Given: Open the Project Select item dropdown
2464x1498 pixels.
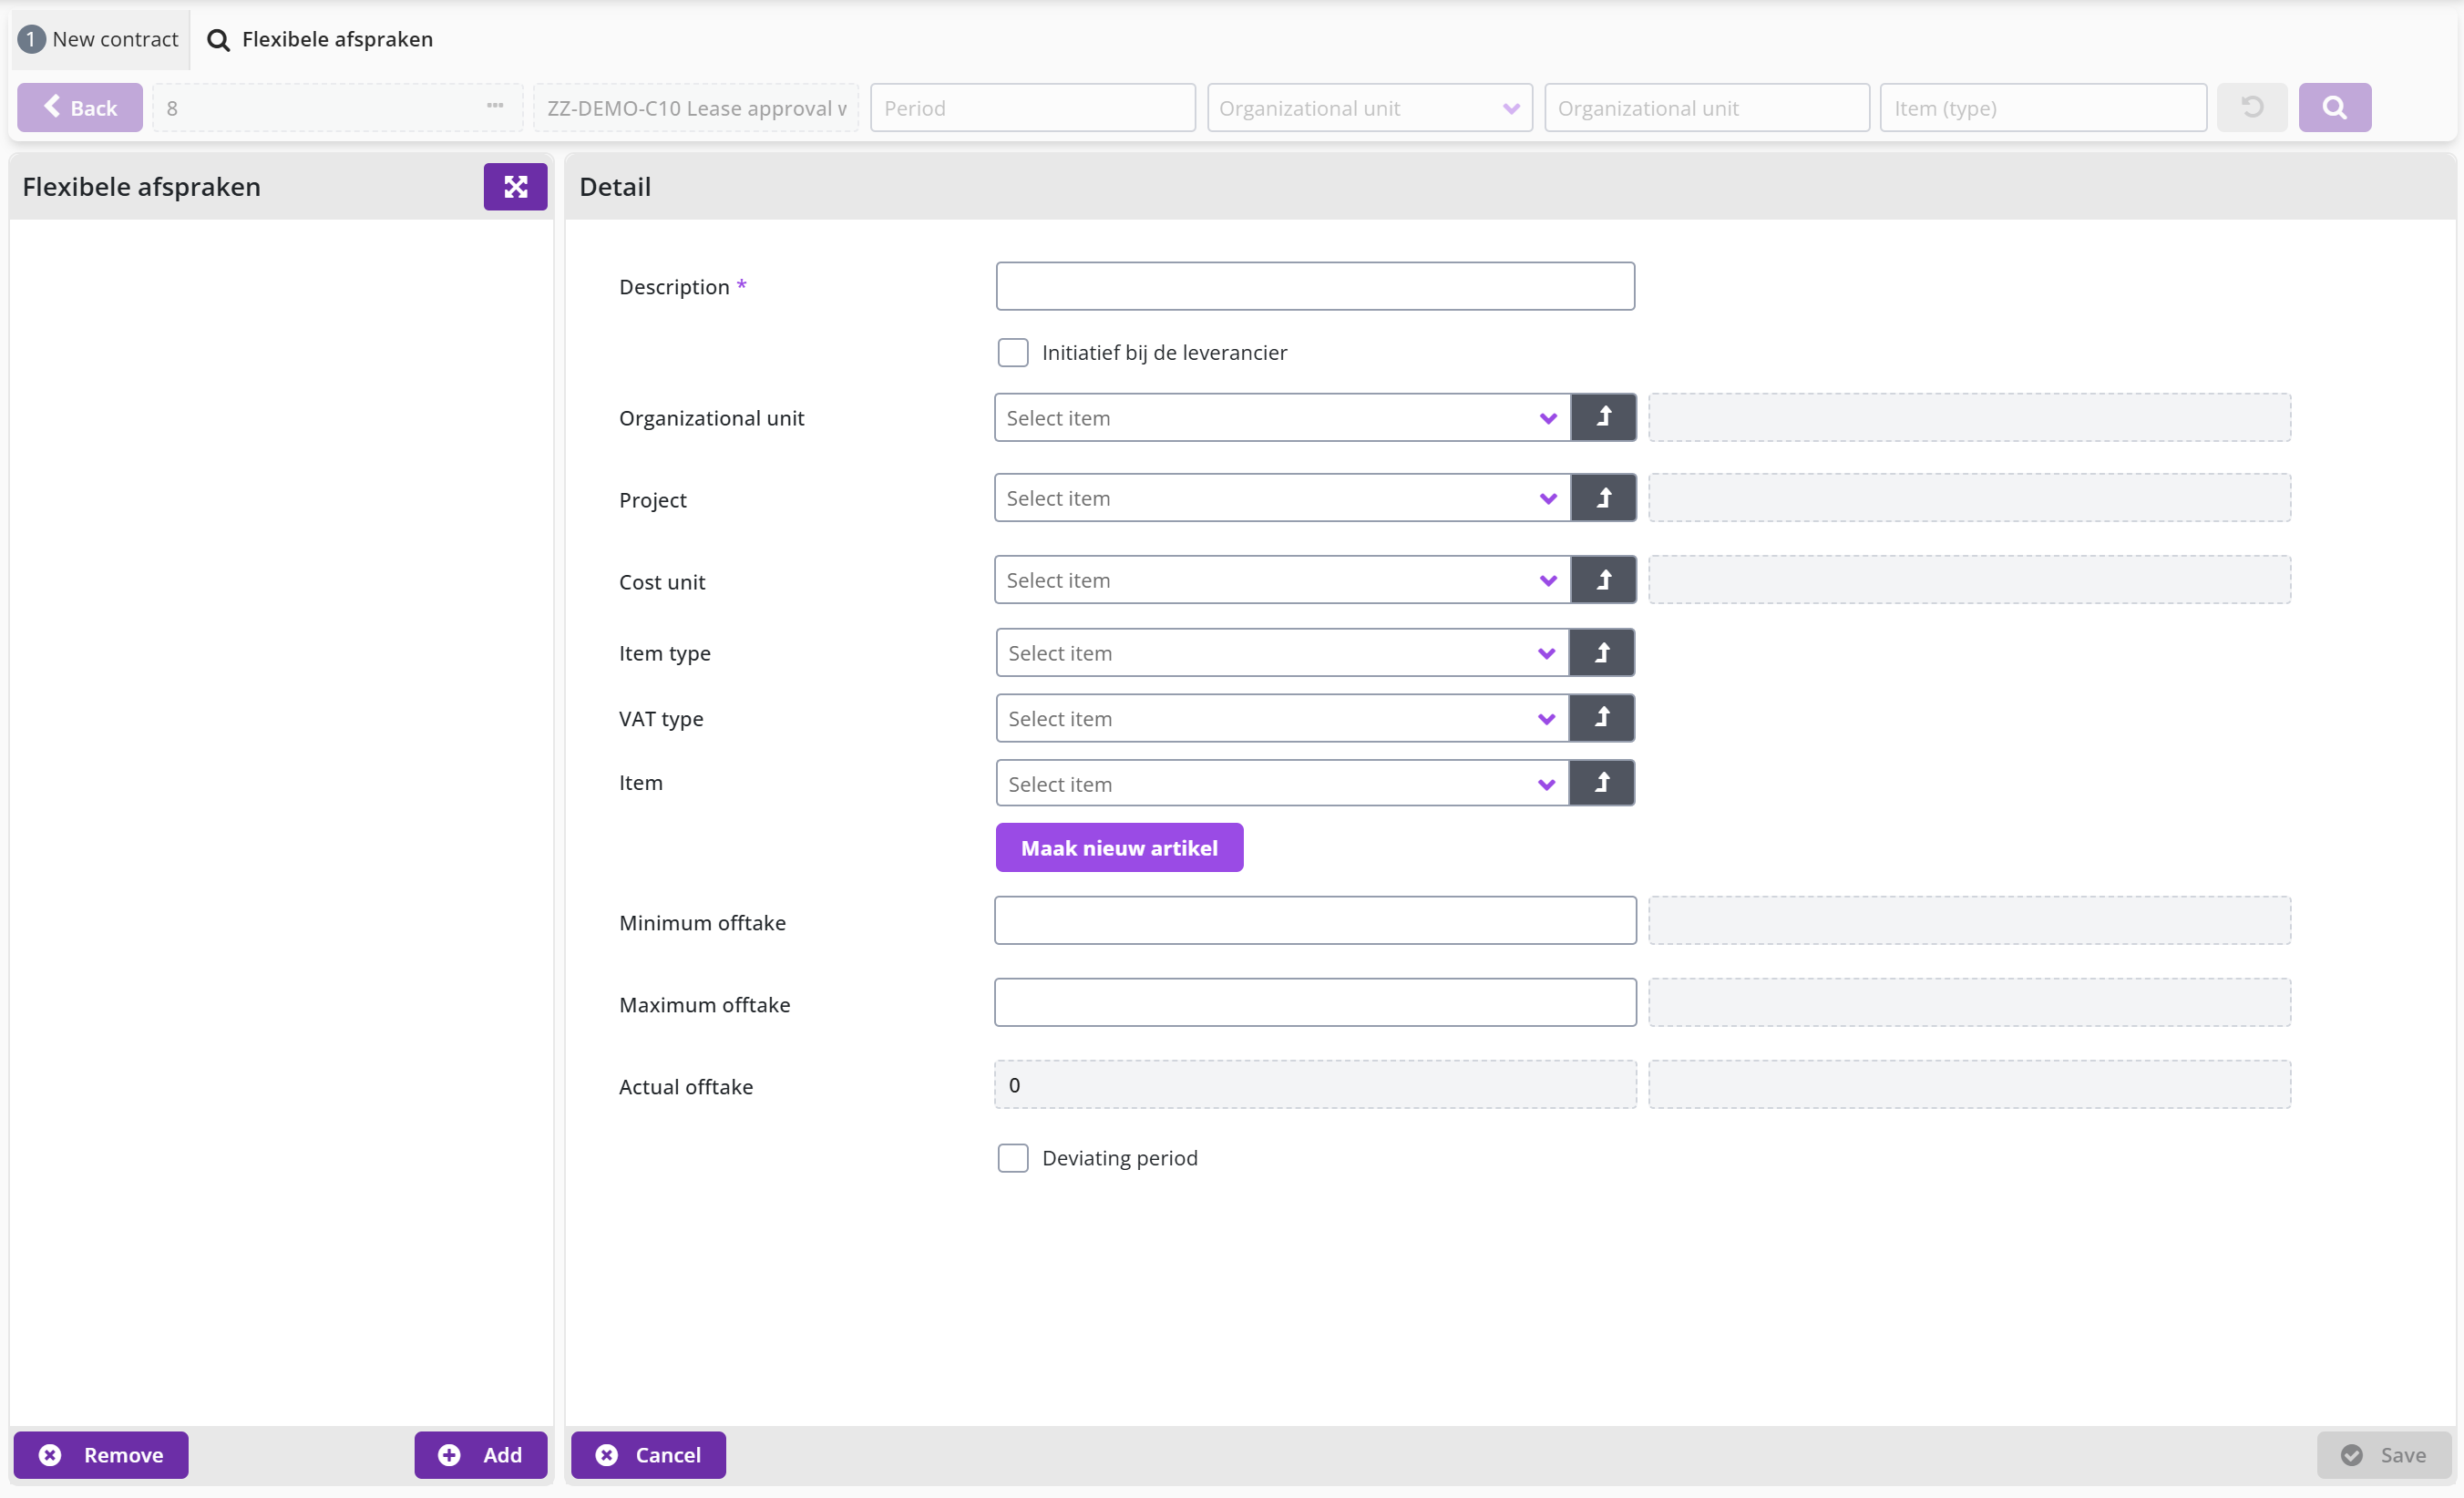Looking at the screenshot, I should [x=1282, y=498].
